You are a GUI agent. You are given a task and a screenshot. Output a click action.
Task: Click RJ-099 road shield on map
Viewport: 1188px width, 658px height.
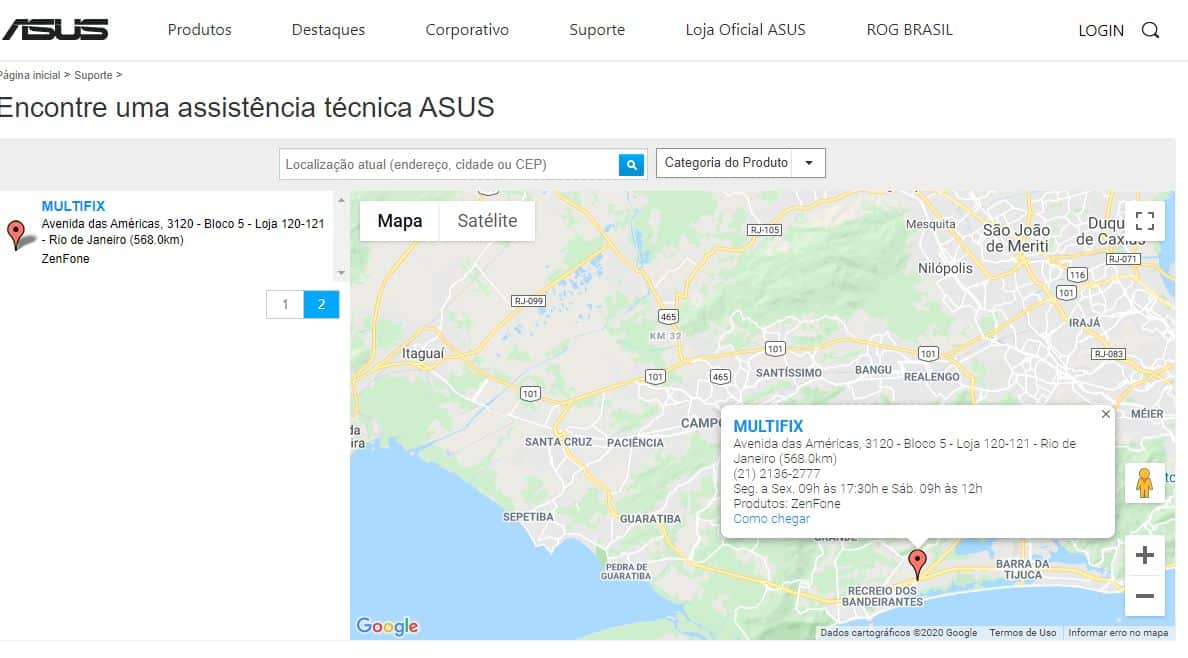click(529, 301)
